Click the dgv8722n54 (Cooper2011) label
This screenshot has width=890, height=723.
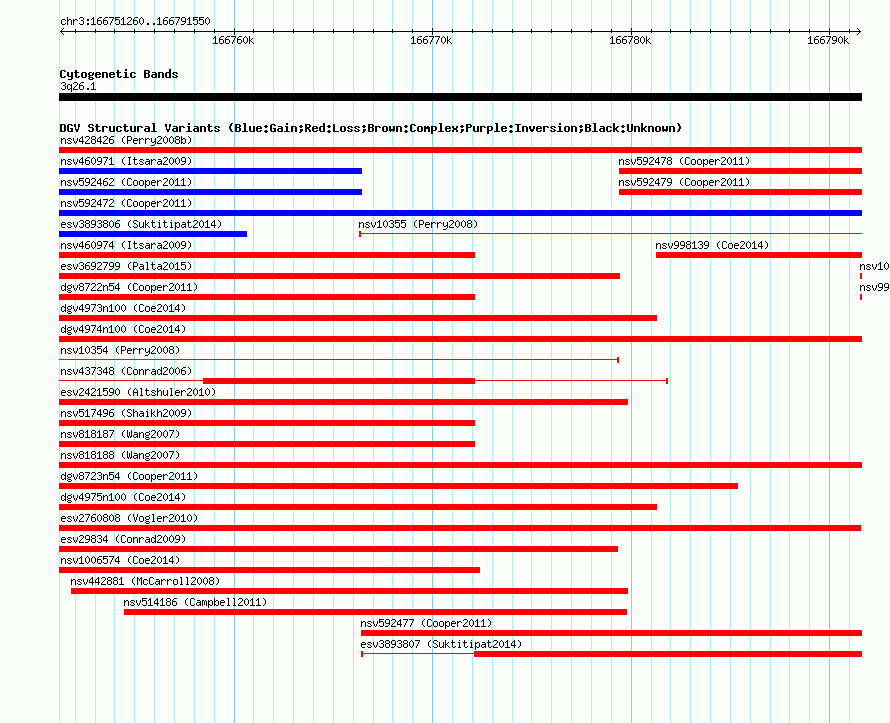click(129, 287)
